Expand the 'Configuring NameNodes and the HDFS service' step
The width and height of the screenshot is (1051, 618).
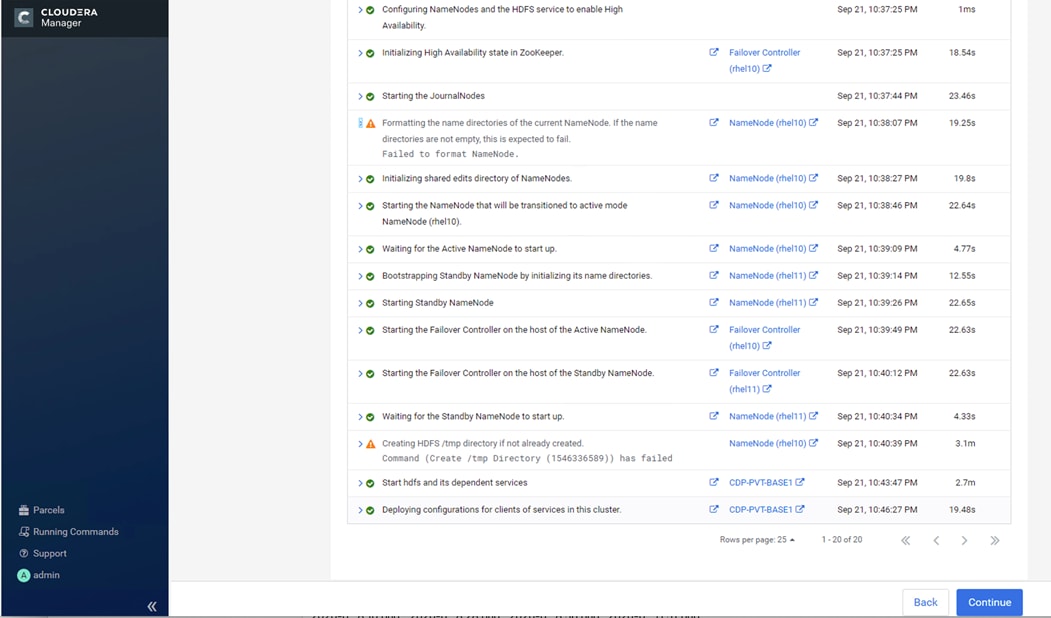tap(360, 10)
